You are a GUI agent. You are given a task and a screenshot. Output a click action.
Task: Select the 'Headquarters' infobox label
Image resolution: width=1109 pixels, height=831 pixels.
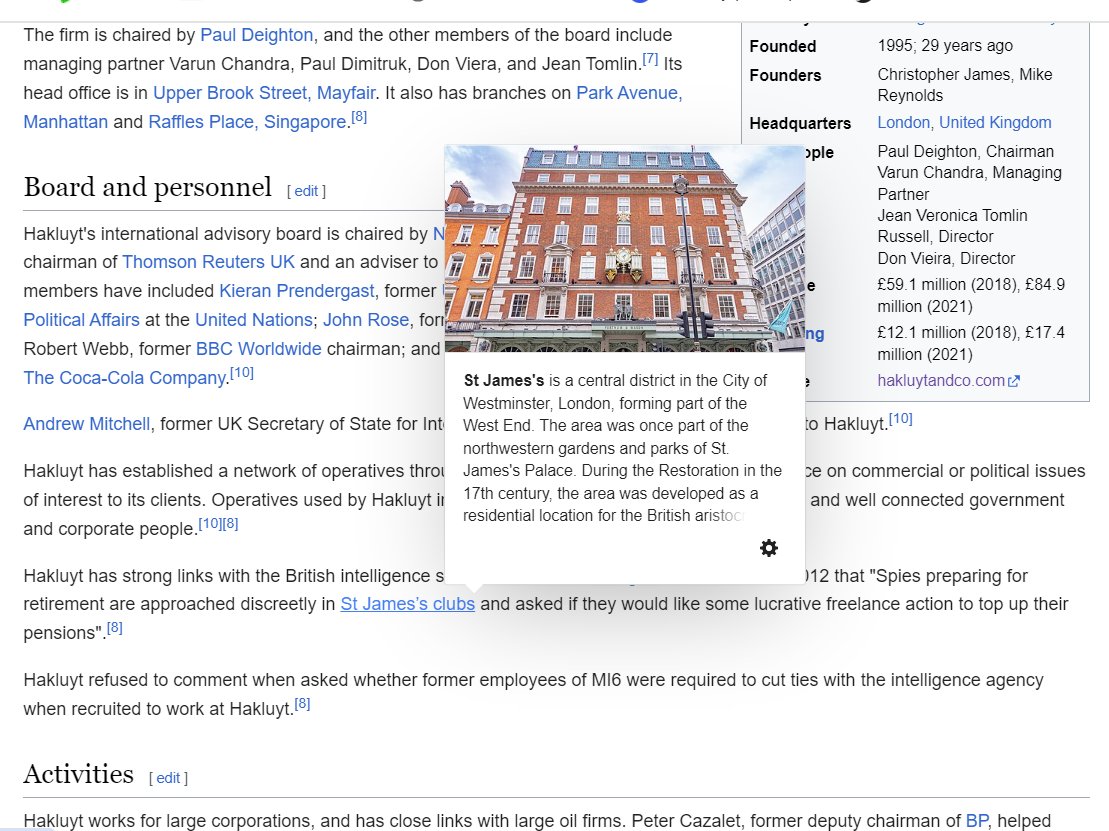click(x=800, y=124)
